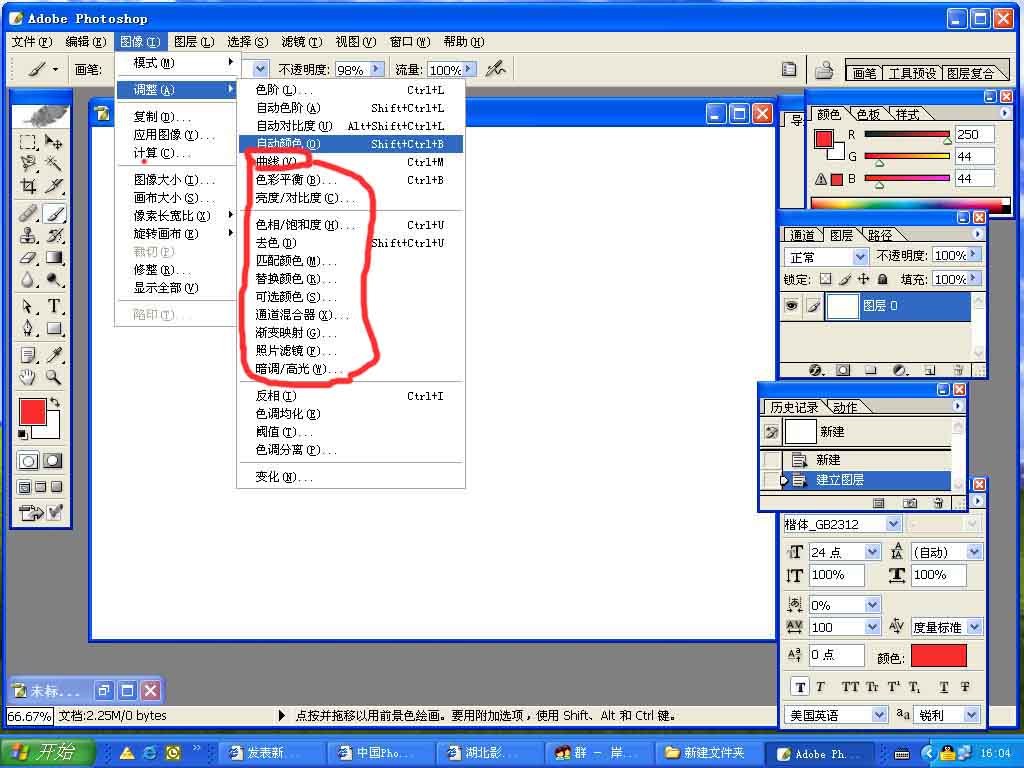Create a new layer in Layers panel
The height and width of the screenshot is (768, 1024).
(930, 370)
